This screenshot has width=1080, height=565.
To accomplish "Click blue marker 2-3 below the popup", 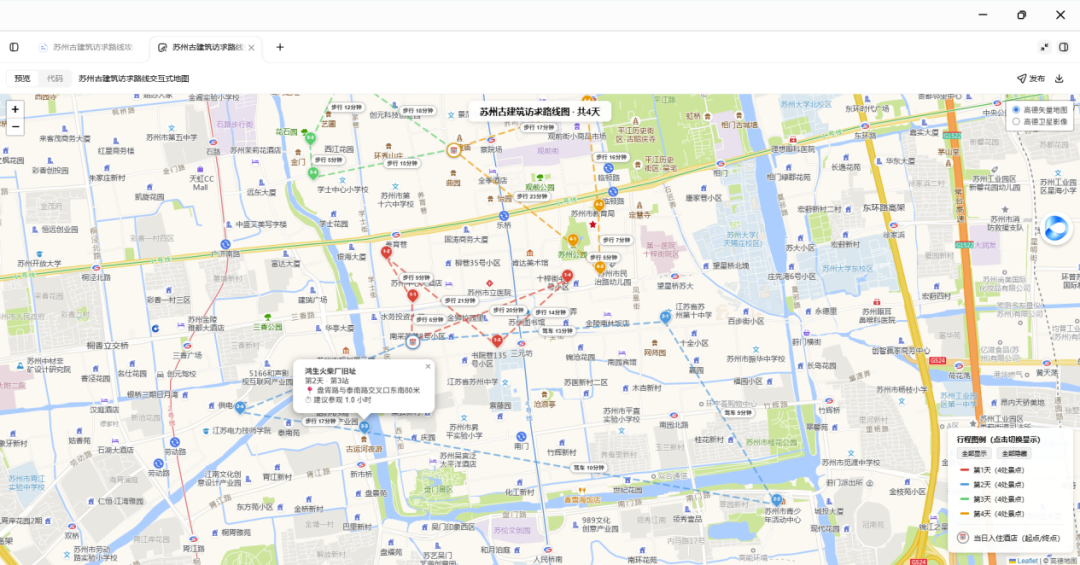I will click(x=365, y=427).
